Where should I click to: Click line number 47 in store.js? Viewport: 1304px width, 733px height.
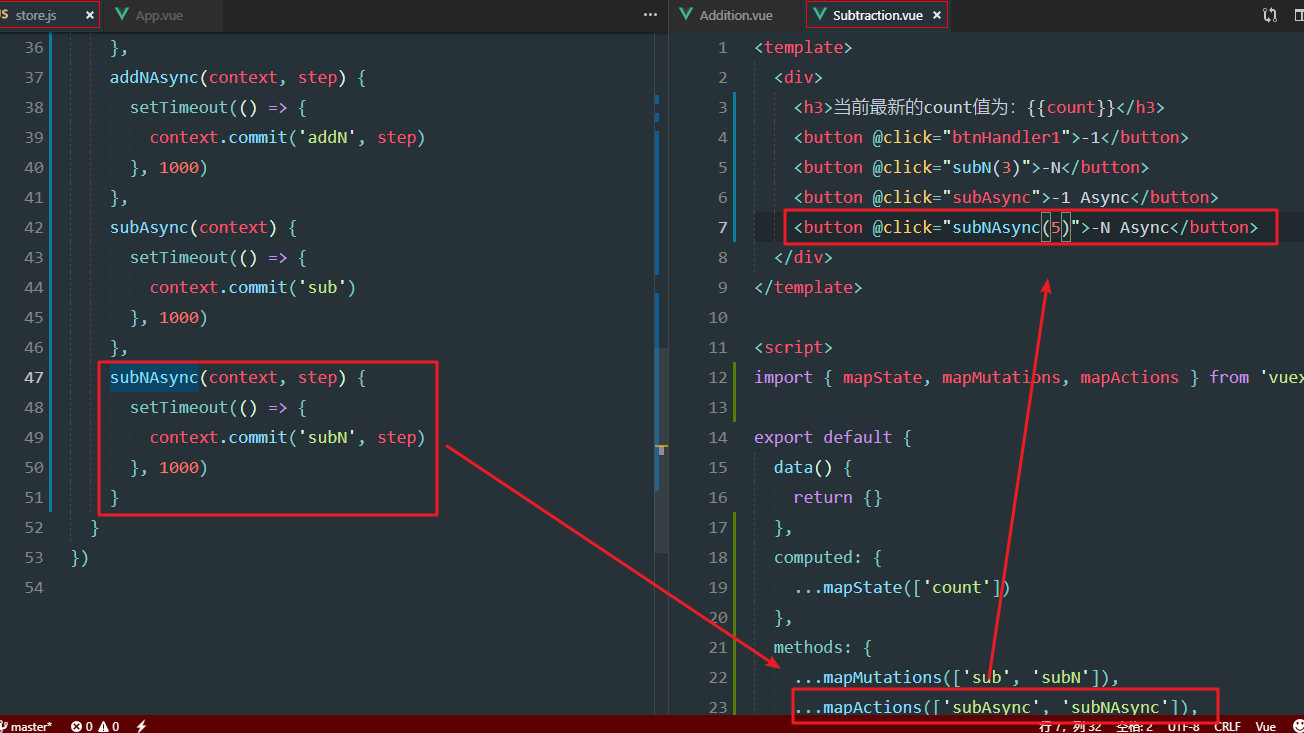click(x=34, y=377)
